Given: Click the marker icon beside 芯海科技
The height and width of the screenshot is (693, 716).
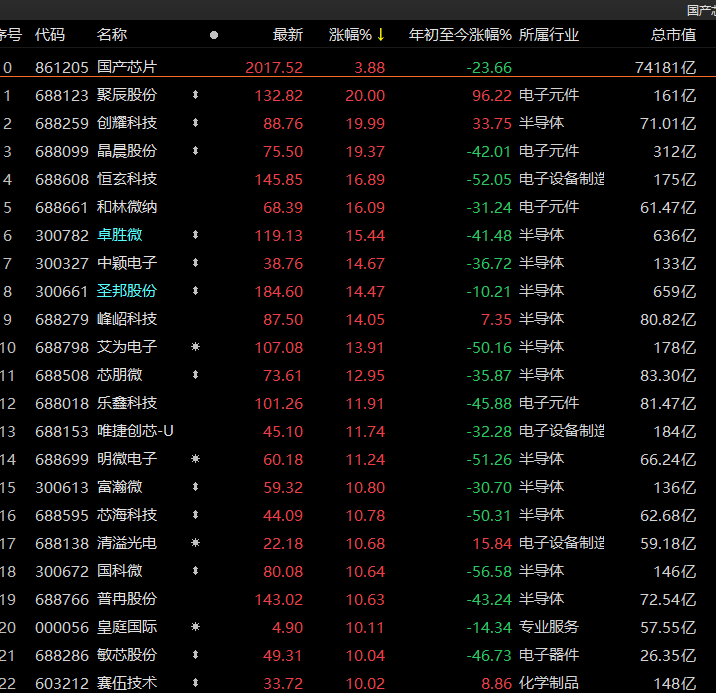Looking at the screenshot, I should click(195, 515).
